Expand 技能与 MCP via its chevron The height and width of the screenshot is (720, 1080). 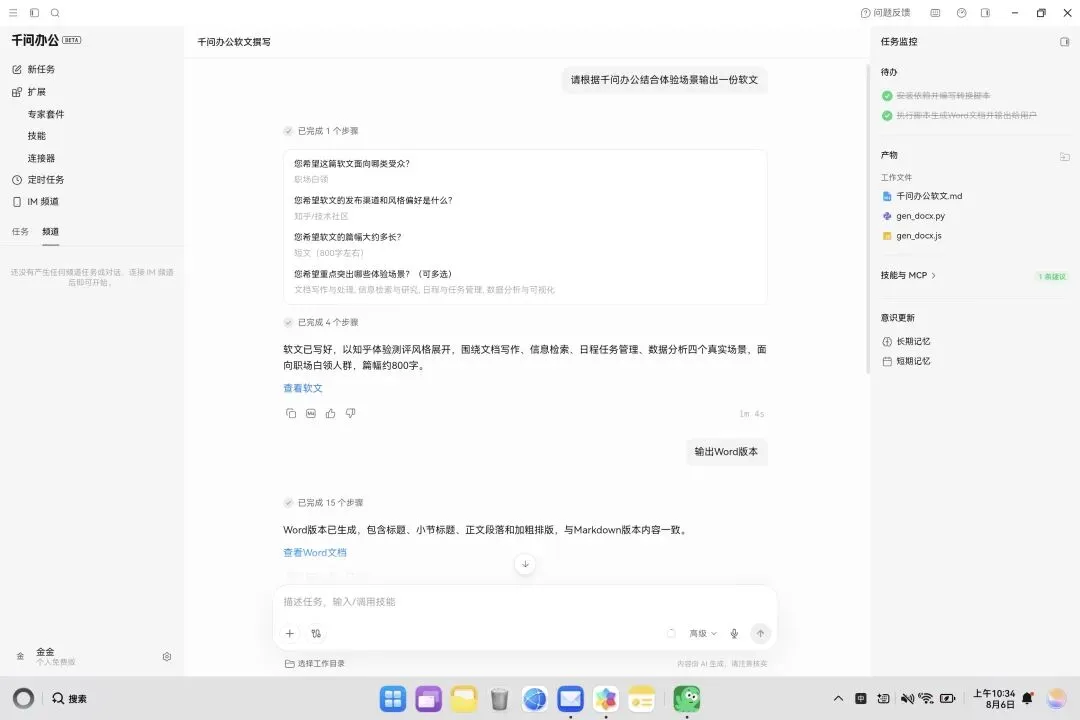coord(933,276)
